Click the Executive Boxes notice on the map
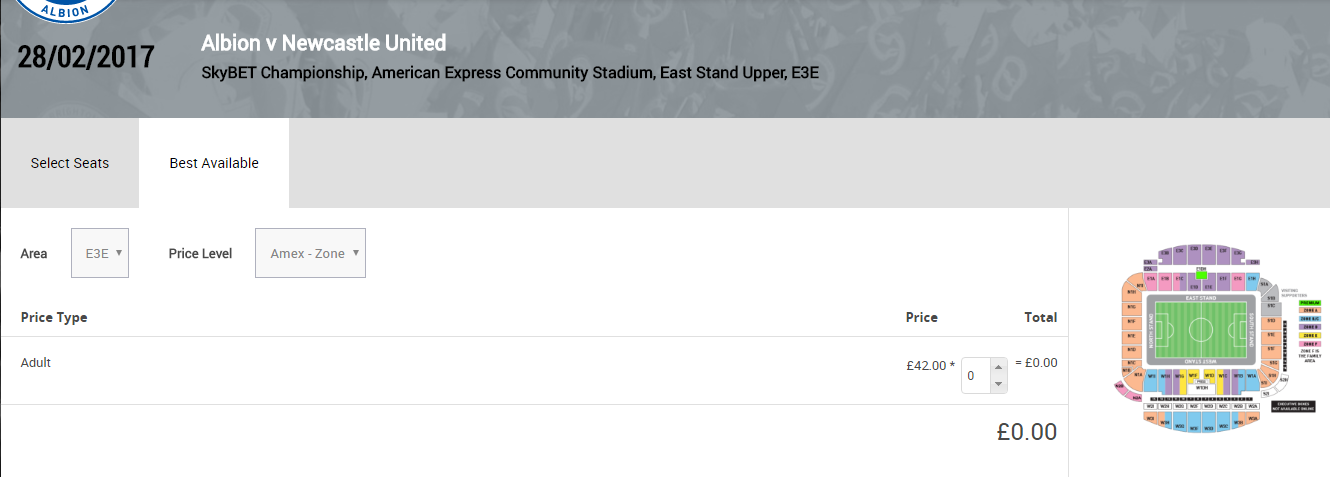Screen dimensions: 1330x477 (x=1293, y=406)
